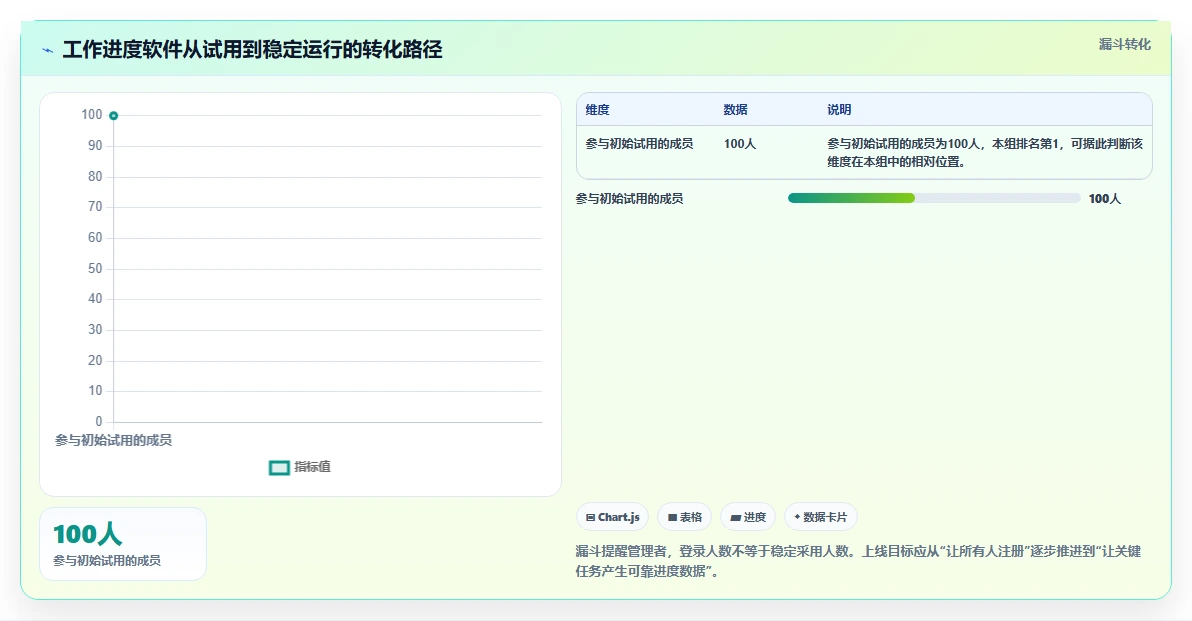1192x621 pixels.
Task: Toggle the 指标值 legend item
Action: [300, 467]
